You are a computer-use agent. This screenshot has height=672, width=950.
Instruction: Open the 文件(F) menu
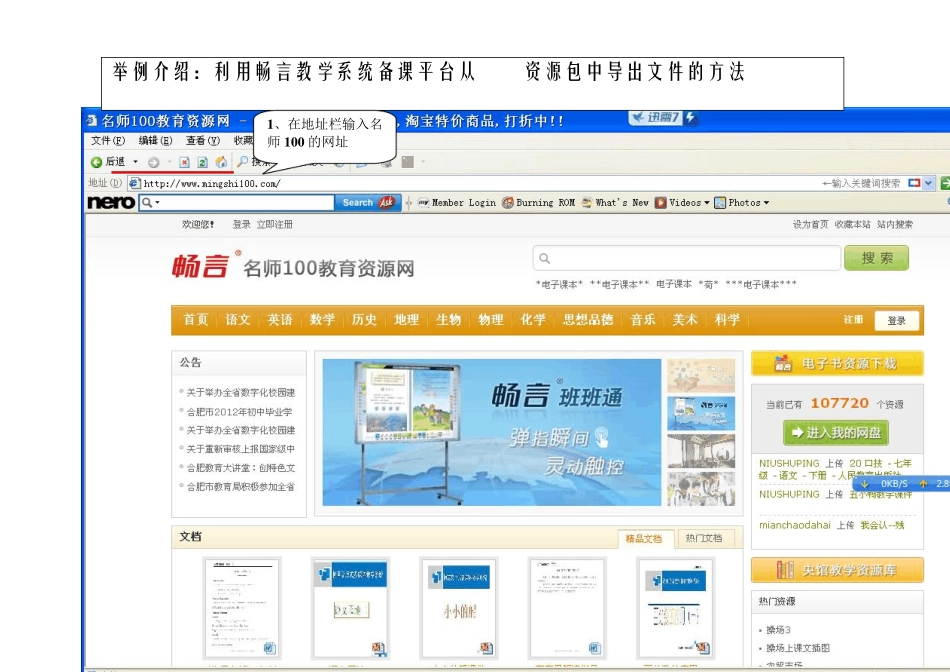click(108, 141)
